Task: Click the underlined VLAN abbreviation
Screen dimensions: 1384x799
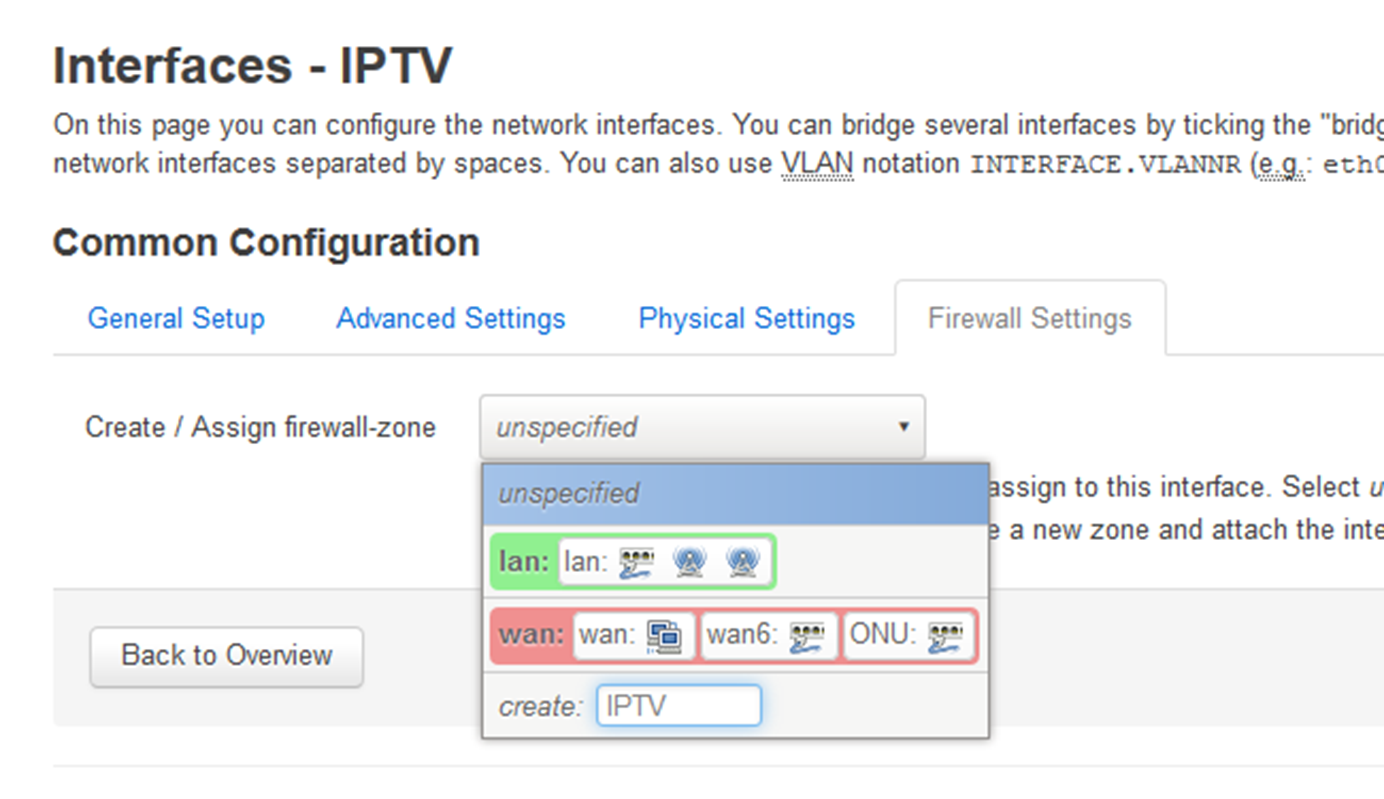Action: click(817, 163)
